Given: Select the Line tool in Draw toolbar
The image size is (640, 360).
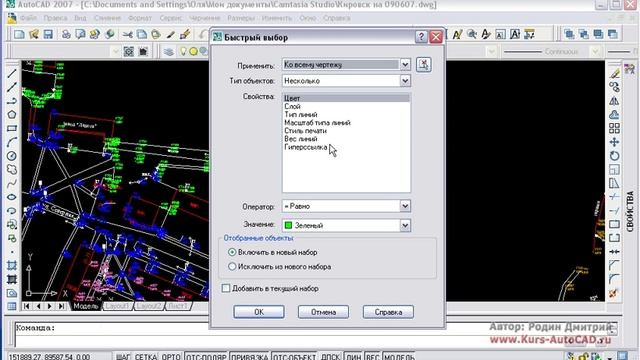Looking at the screenshot, I should pyautogui.click(x=11, y=73).
